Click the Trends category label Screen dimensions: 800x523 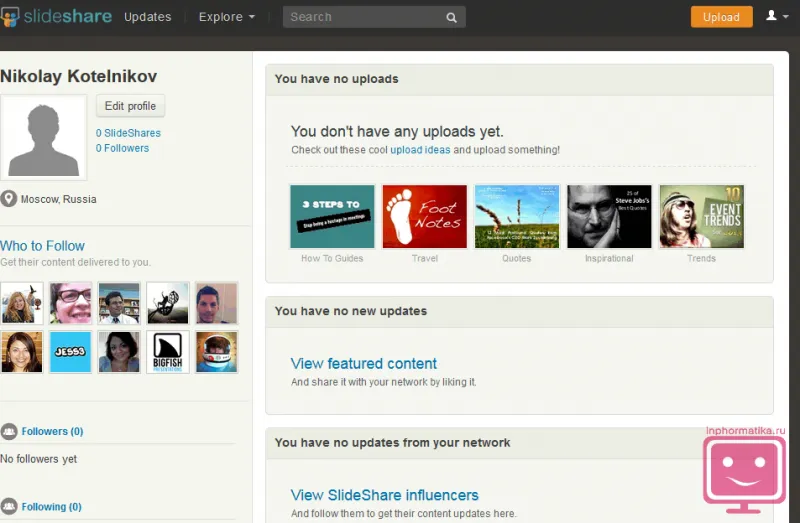coord(702,258)
